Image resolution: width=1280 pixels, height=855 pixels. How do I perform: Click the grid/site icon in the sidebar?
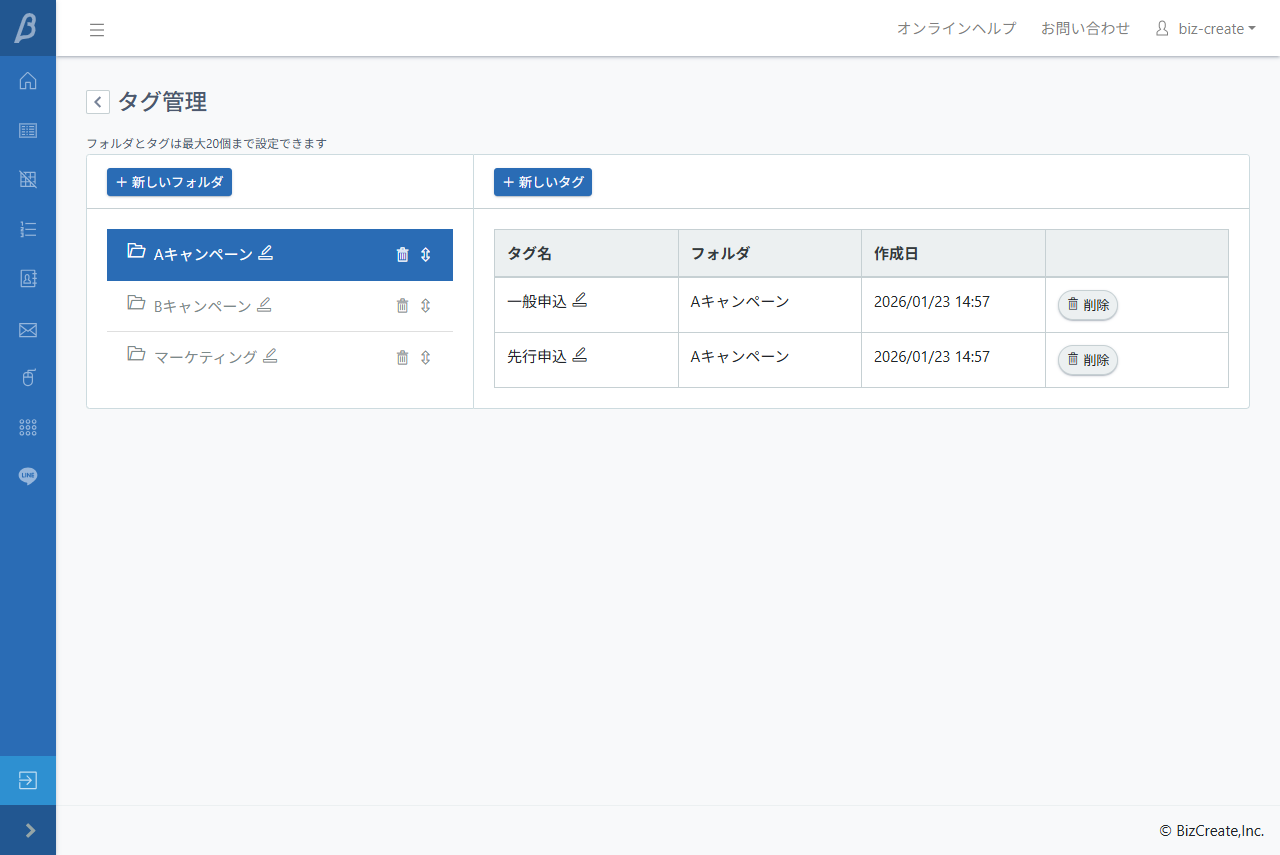coord(27,179)
